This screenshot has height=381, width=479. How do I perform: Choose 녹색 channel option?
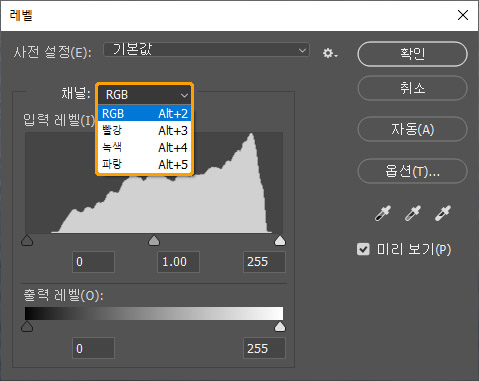[144, 147]
